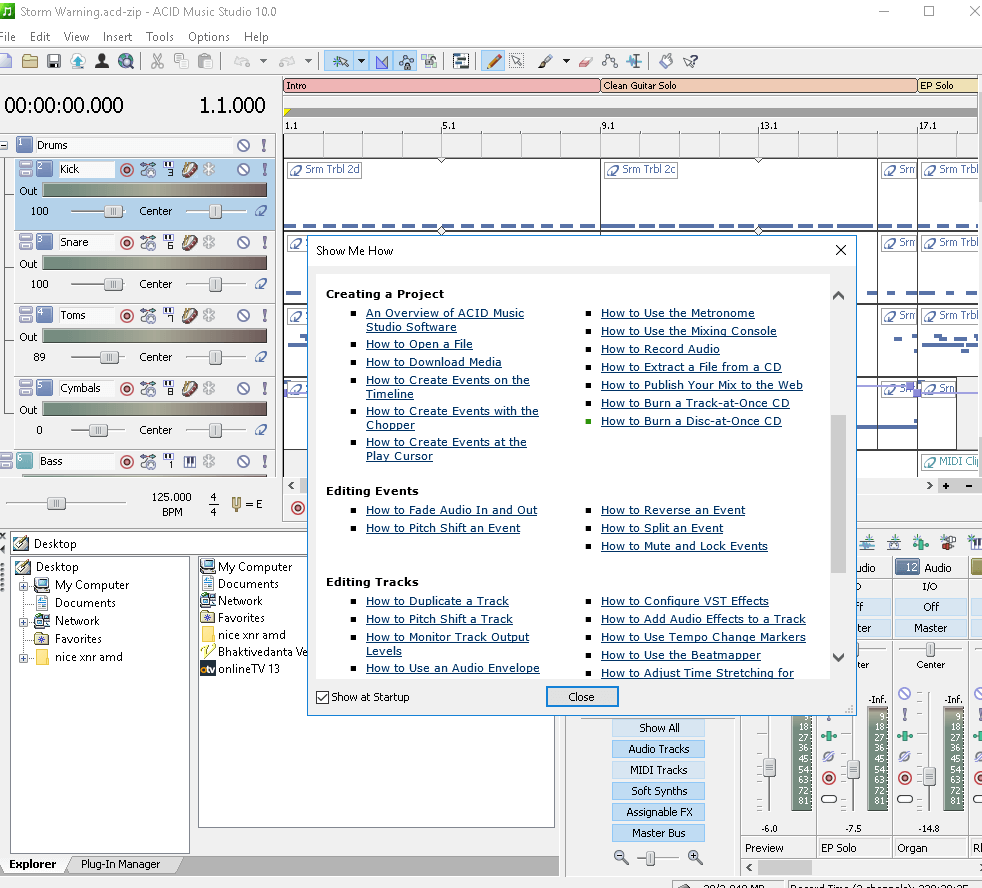Select the Paint tool
This screenshot has width=982, height=888.
pos(545,61)
